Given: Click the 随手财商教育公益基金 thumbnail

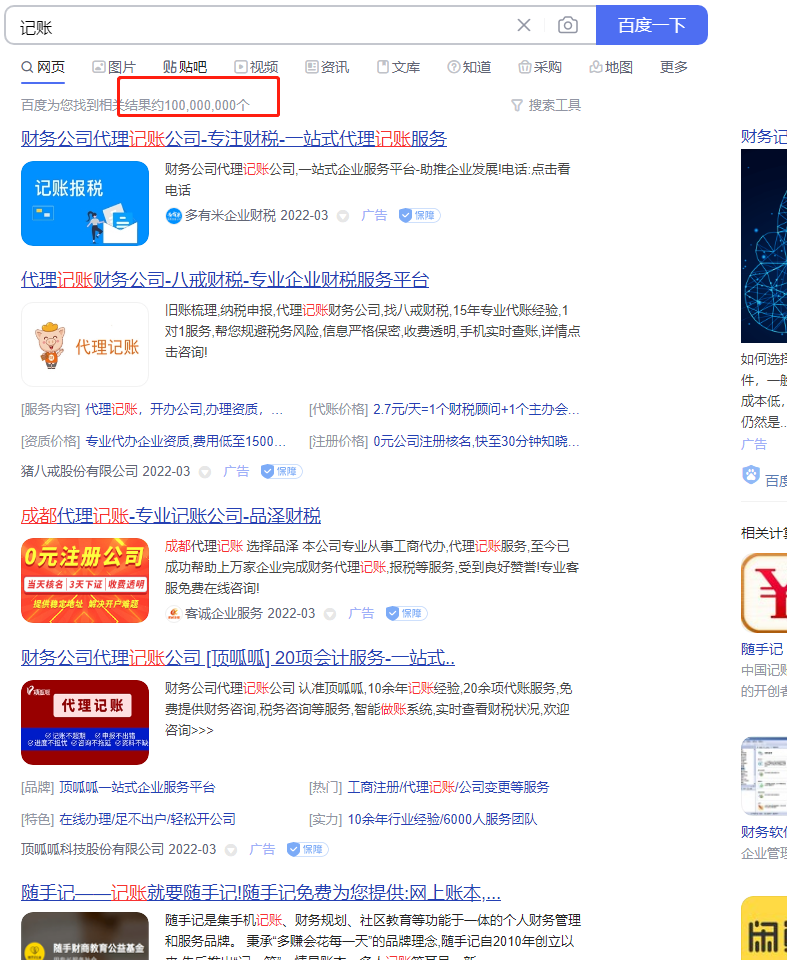Looking at the screenshot, I should click(85, 936).
